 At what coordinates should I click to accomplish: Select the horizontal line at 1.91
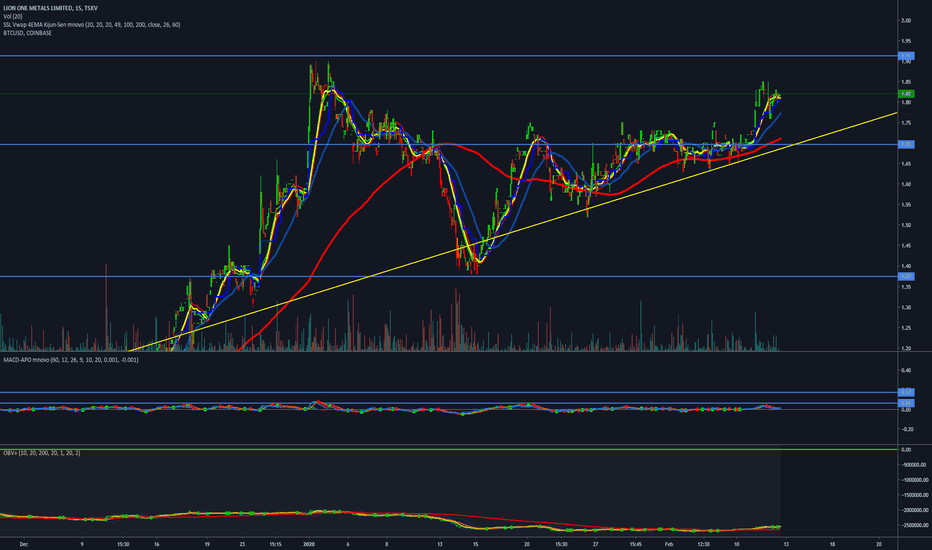click(x=449, y=56)
